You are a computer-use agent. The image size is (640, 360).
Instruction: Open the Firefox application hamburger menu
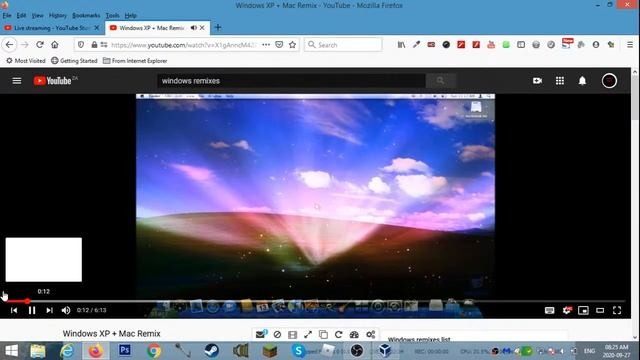click(x=630, y=44)
